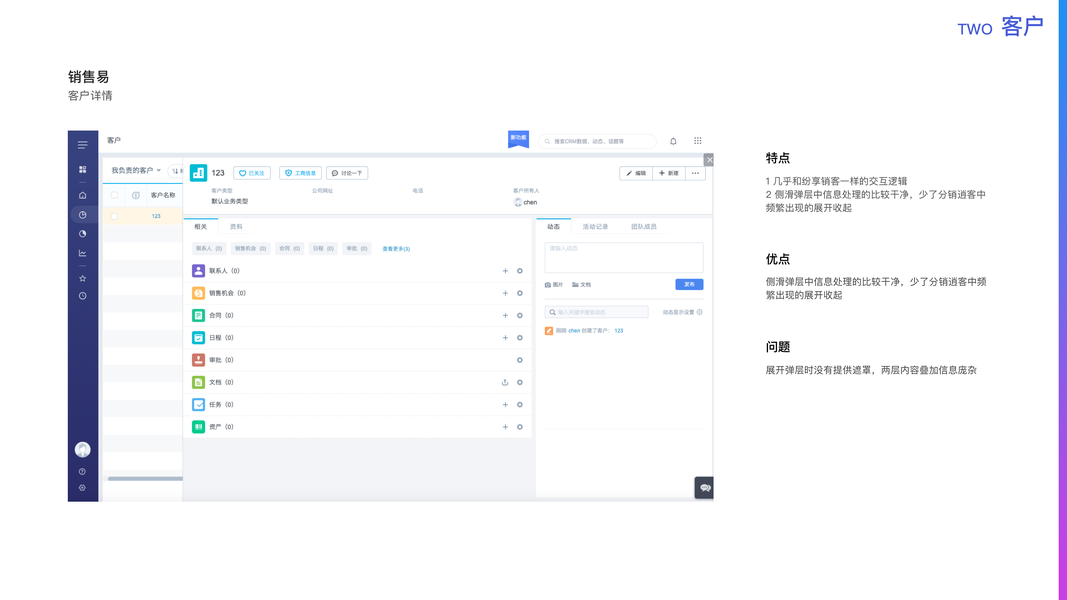Open settings gear at sidebar bottom
1067x600 pixels.
[x=82, y=488]
